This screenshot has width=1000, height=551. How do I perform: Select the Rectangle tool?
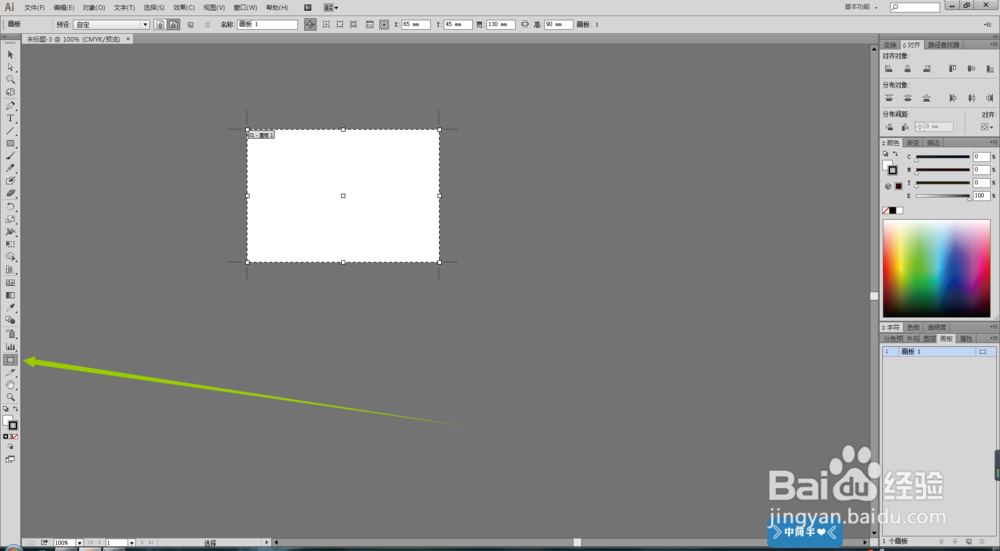pyautogui.click(x=10, y=143)
